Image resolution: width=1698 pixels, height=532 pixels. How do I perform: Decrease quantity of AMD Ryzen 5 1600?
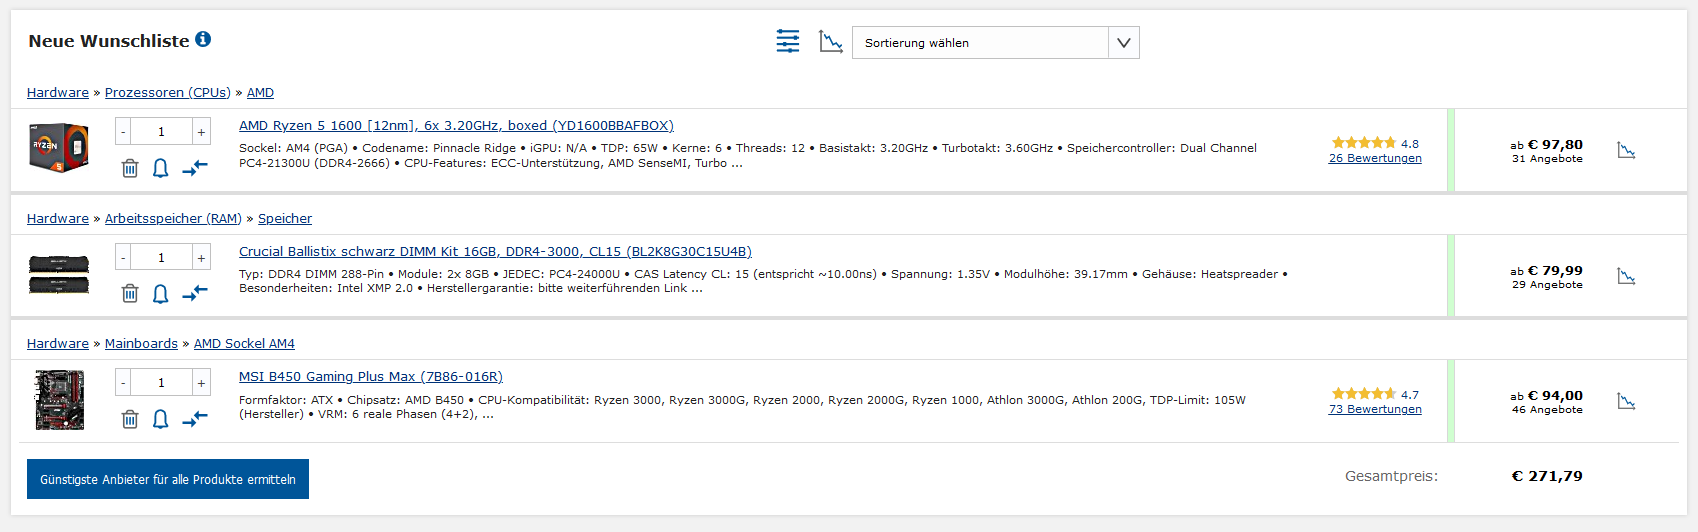pos(124,132)
